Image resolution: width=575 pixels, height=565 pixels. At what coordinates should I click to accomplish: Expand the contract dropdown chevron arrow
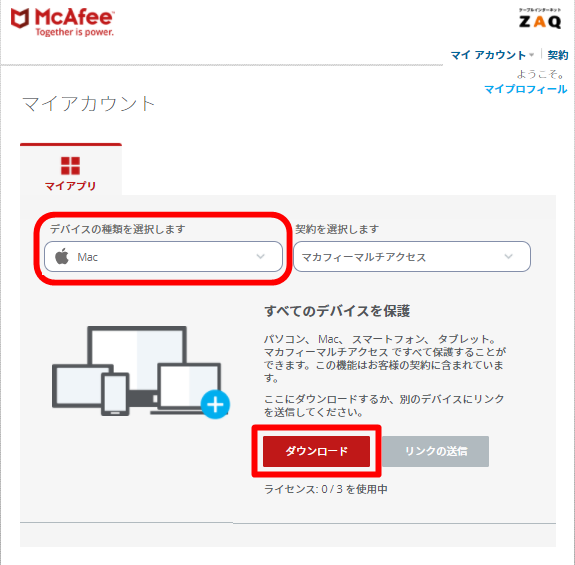click(508, 256)
